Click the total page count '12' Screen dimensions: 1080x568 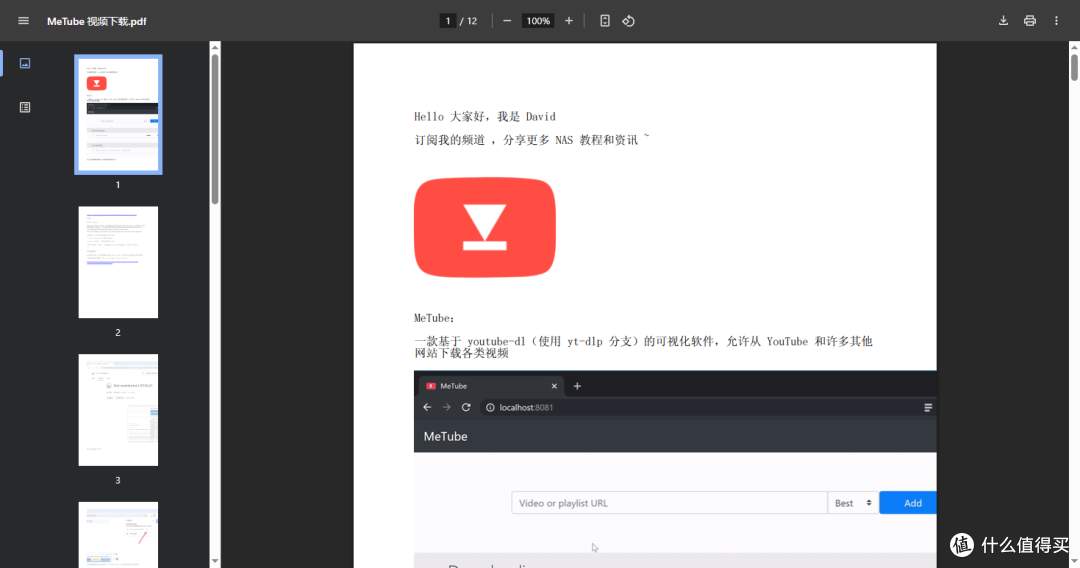pos(472,21)
